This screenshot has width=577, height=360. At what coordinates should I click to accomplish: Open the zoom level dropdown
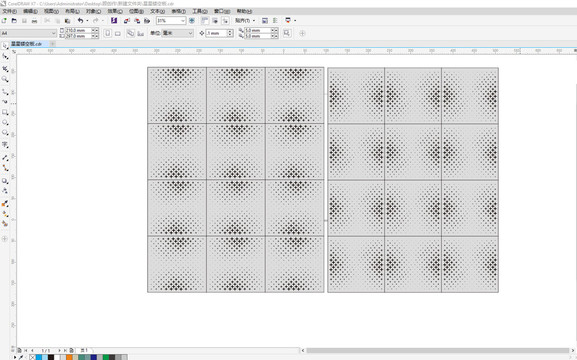click(183, 21)
